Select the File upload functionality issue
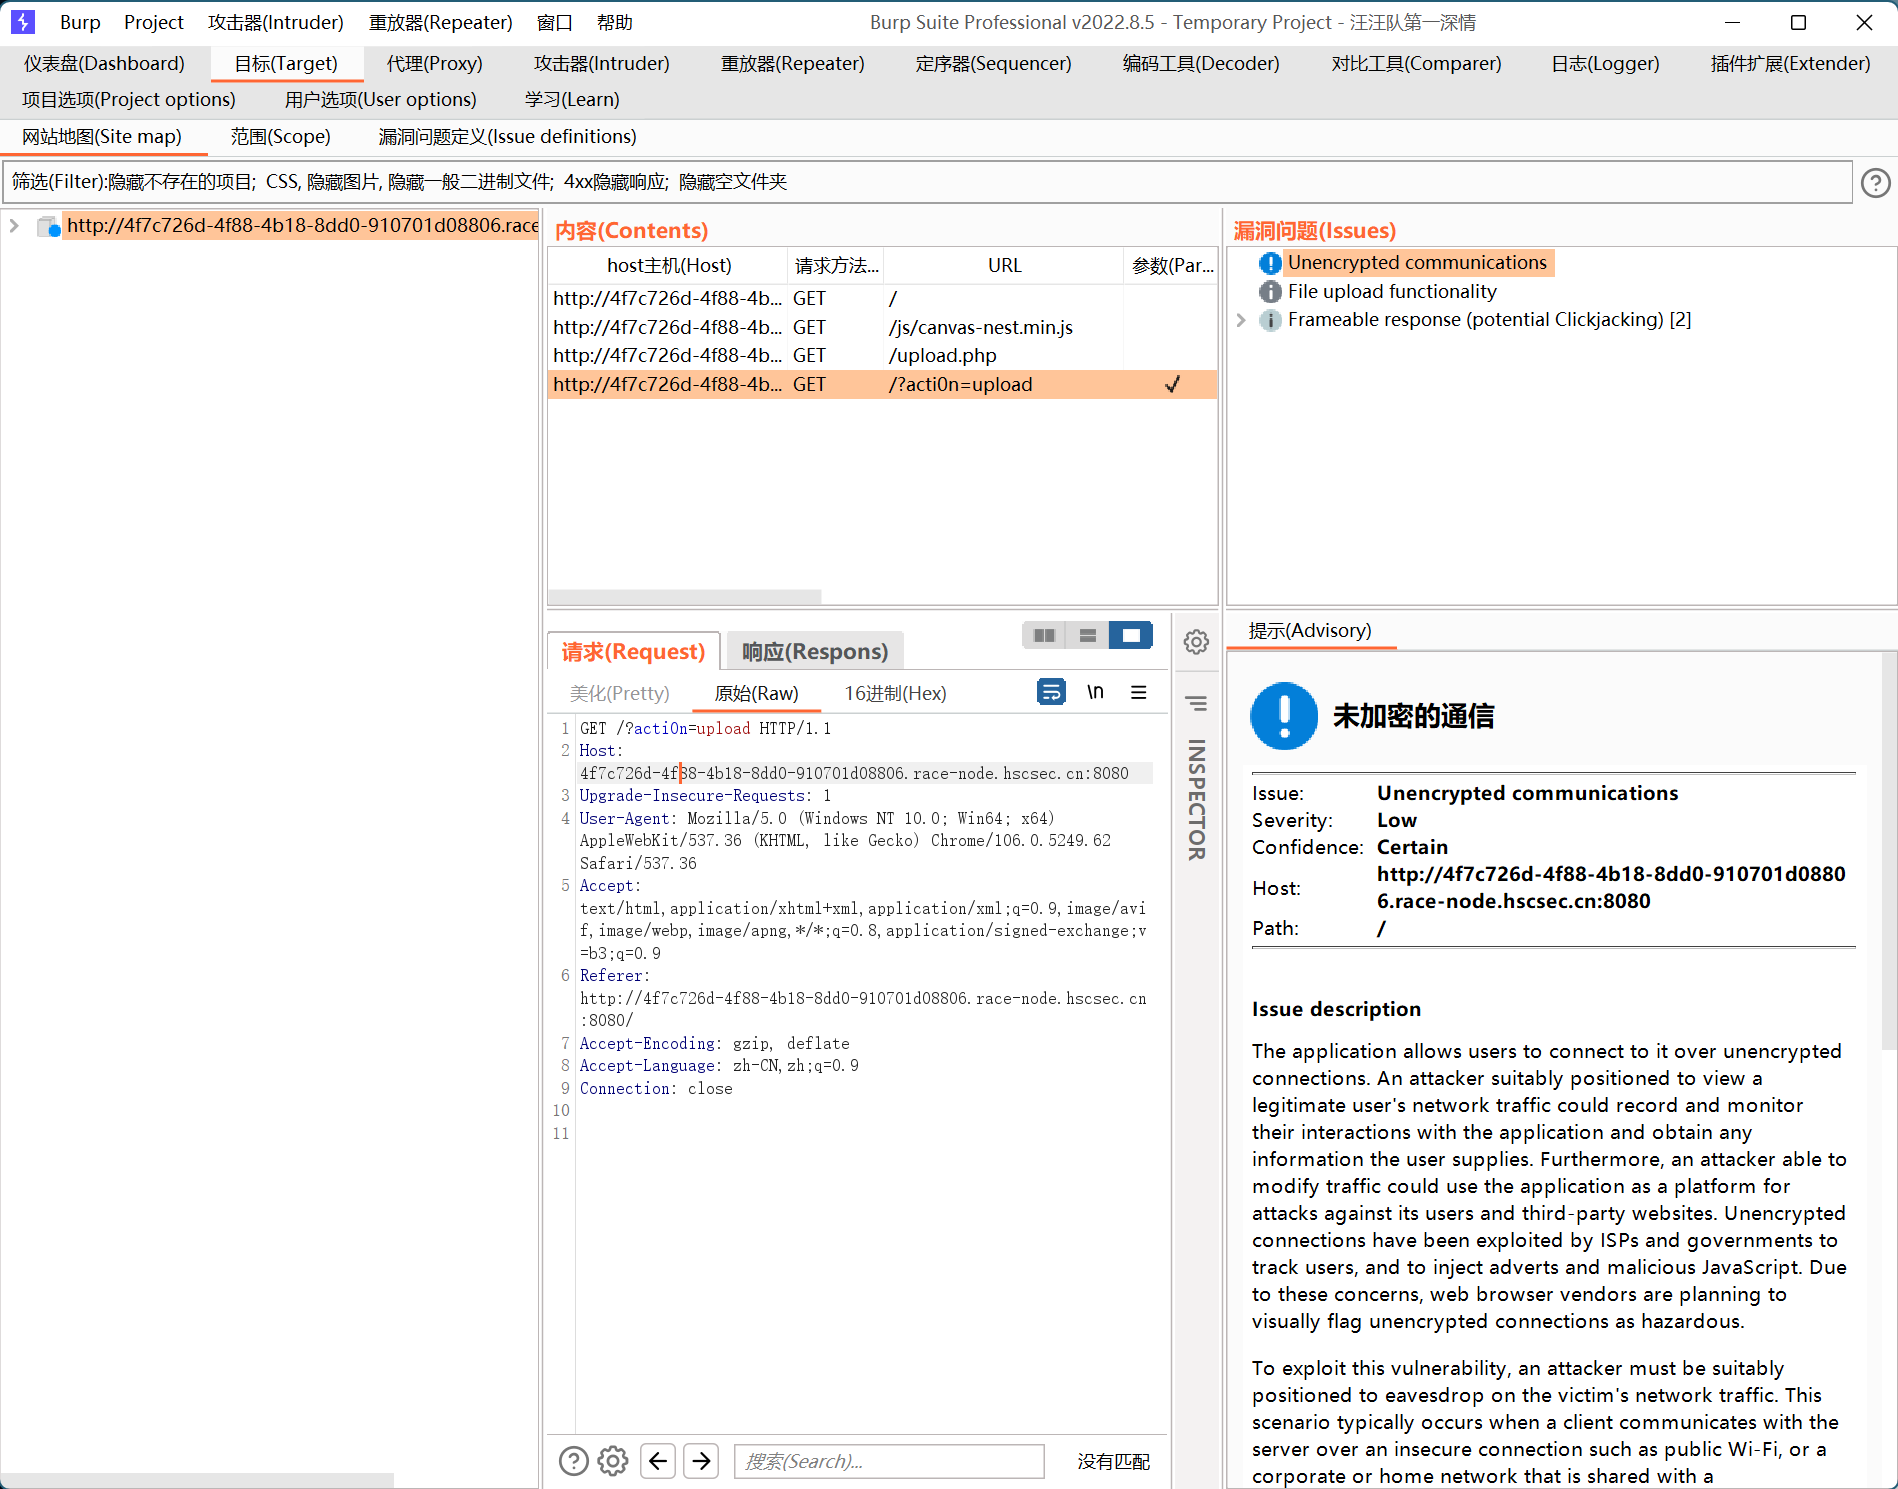Screen dimensions: 1898x1489 click(x=1392, y=291)
